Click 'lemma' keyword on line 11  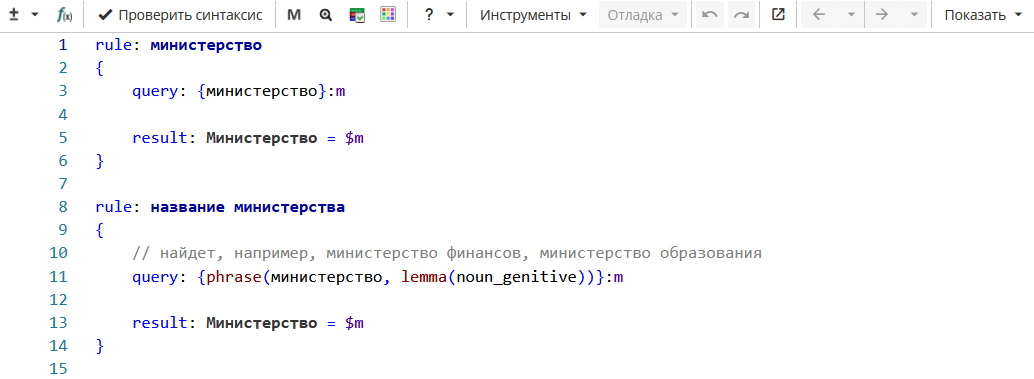pyautogui.click(x=423, y=277)
